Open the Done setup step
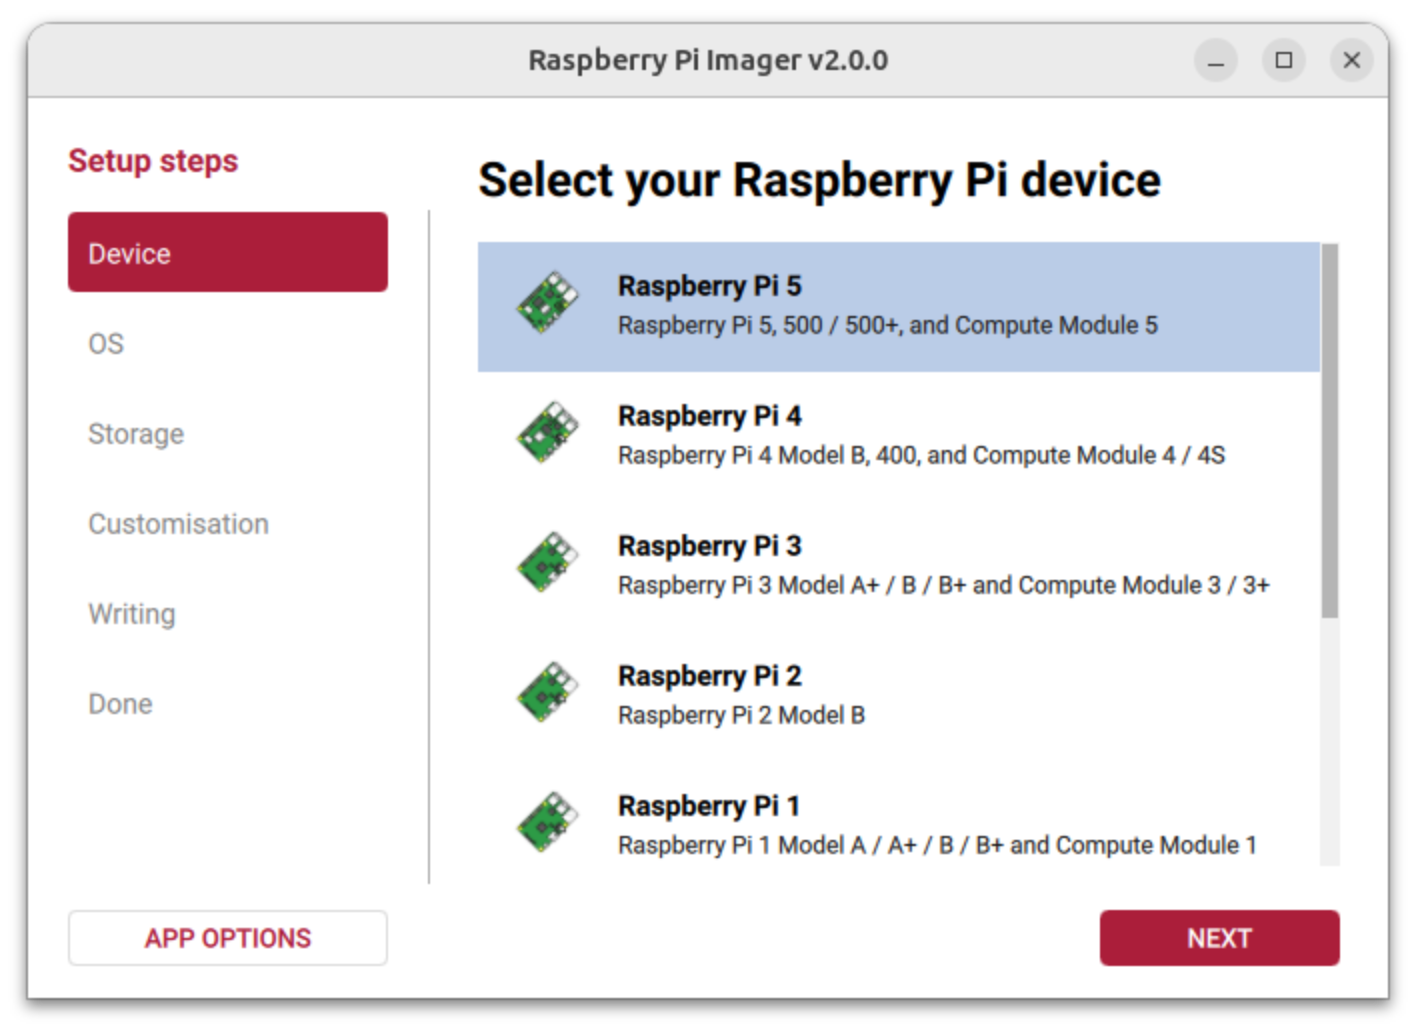 pos(120,703)
